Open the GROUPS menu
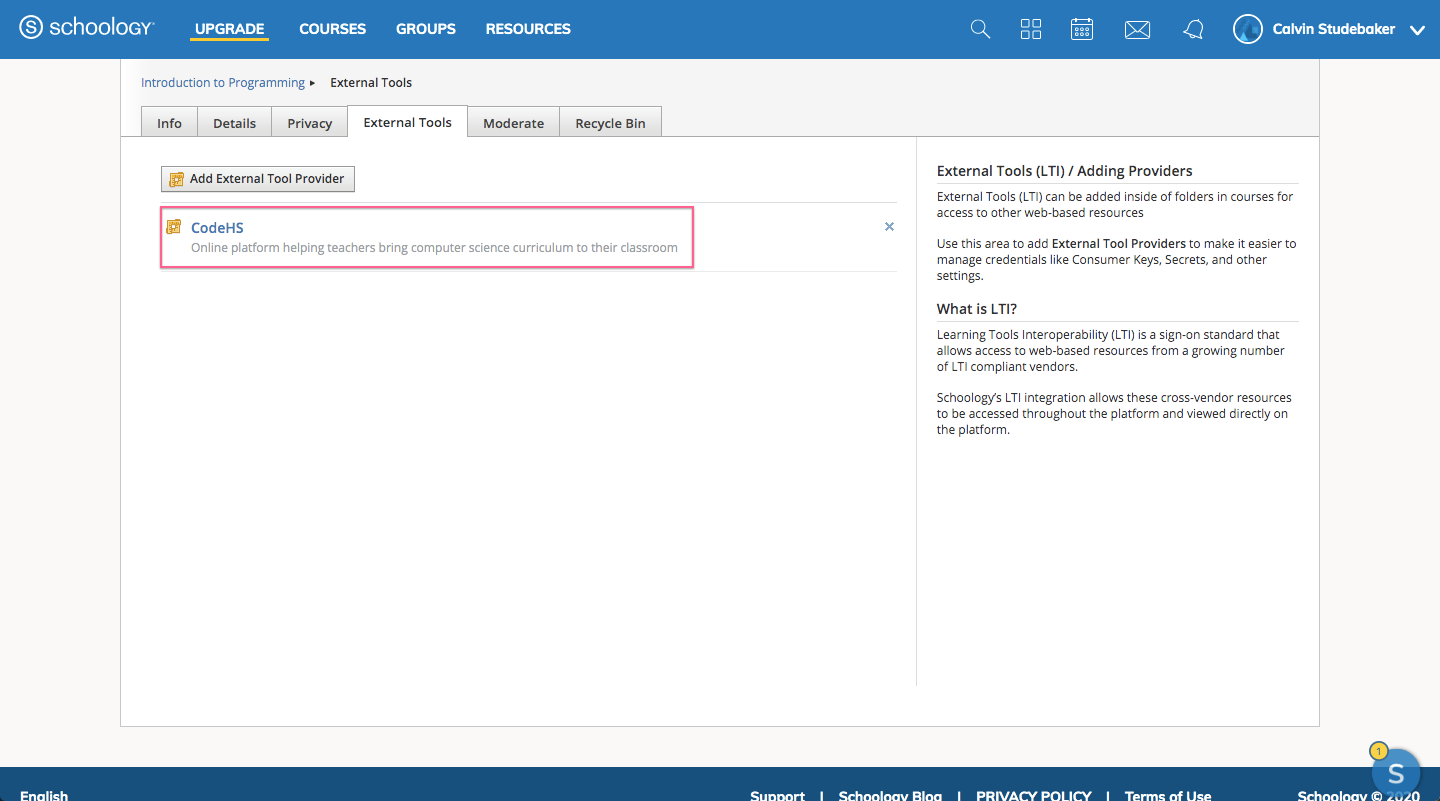Image resolution: width=1440 pixels, height=801 pixels. (x=425, y=29)
